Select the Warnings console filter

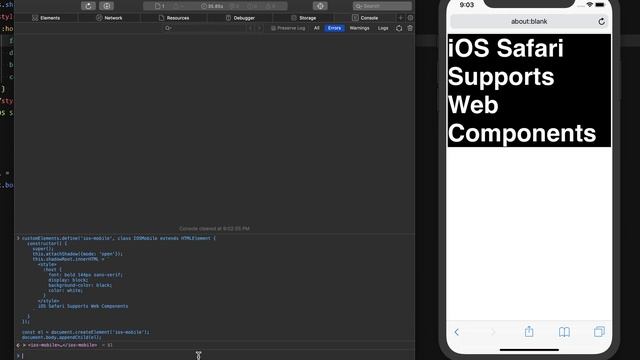tap(359, 28)
